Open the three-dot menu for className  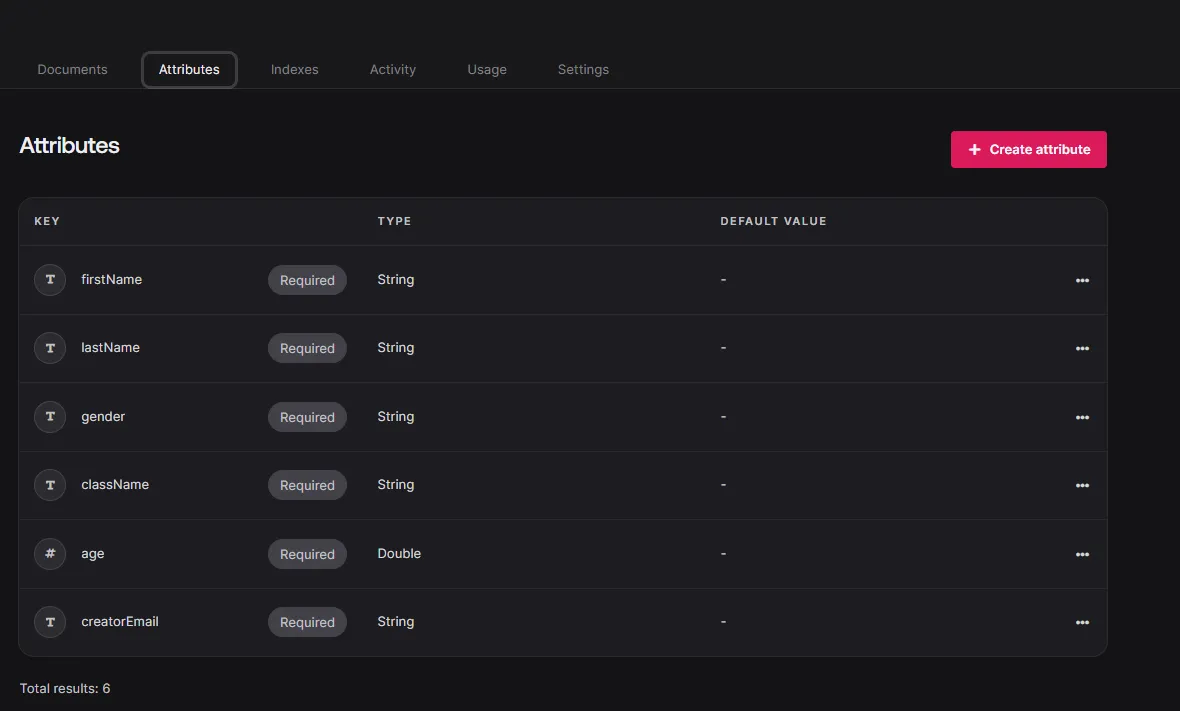pyautogui.click(x=1082, y=486)
